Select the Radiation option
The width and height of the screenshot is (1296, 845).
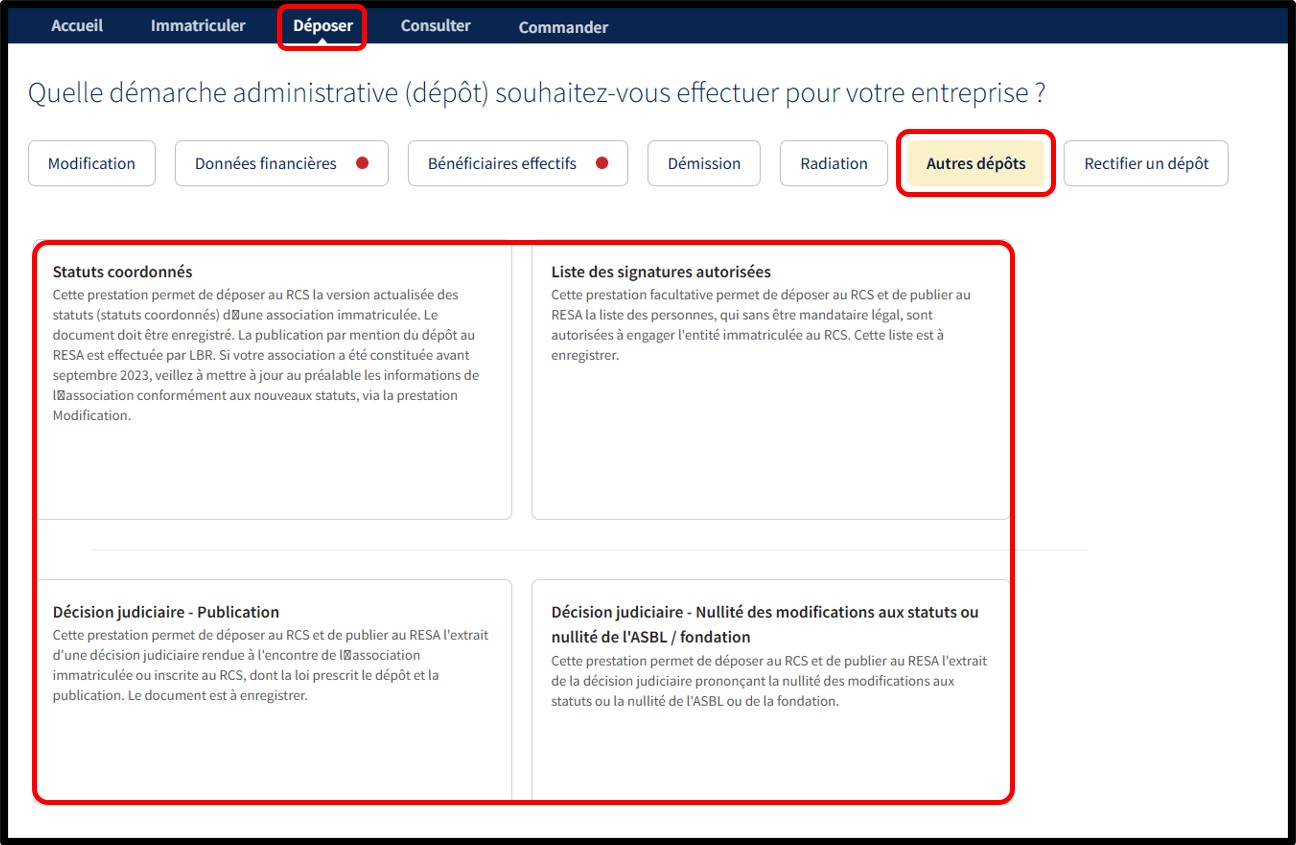(x=834, y=163)
